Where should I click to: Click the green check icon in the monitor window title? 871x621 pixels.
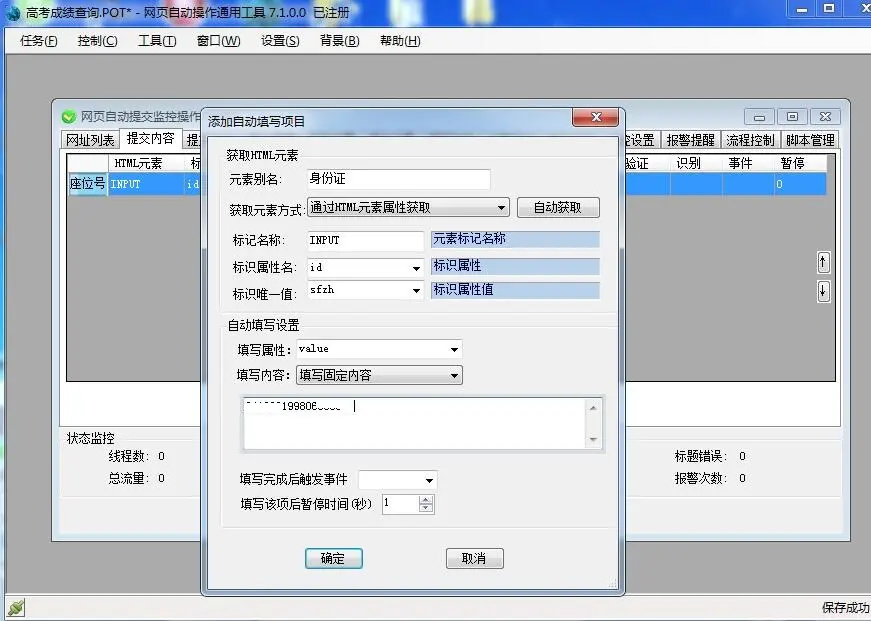[69, 117]
